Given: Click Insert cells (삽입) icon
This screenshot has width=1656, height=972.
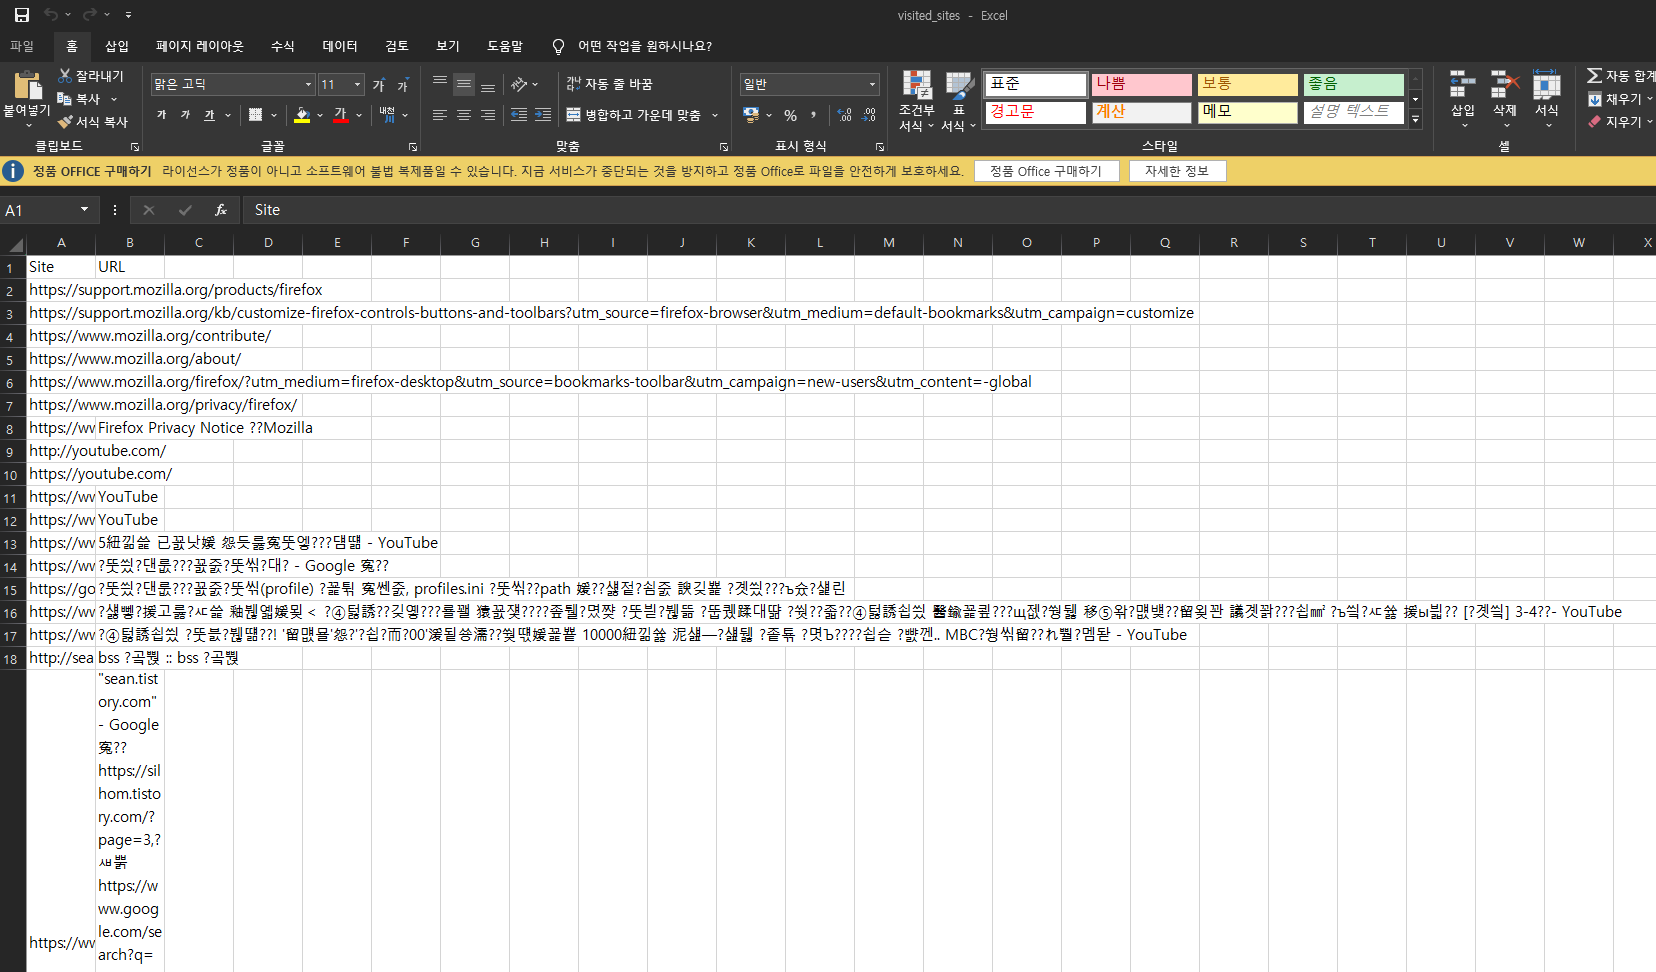Looking at the screenshot, I should click(x=1463, y=85).
